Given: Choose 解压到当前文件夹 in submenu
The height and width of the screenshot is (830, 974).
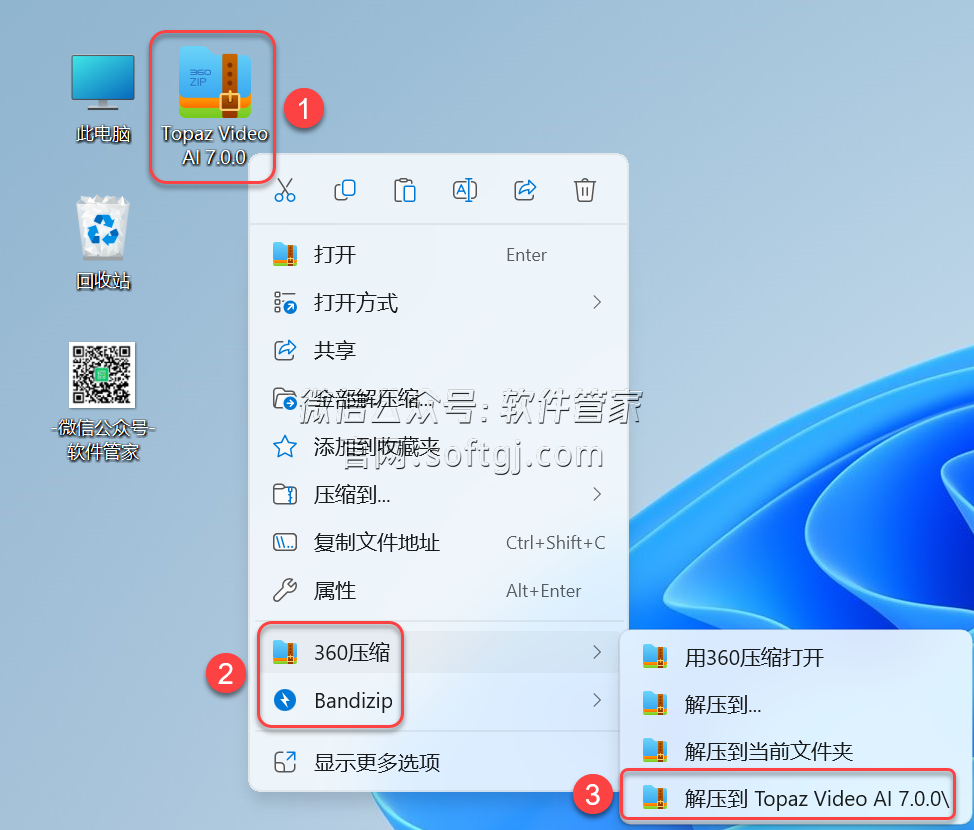Looking at the screenshot, I should (x=795, y=751).
